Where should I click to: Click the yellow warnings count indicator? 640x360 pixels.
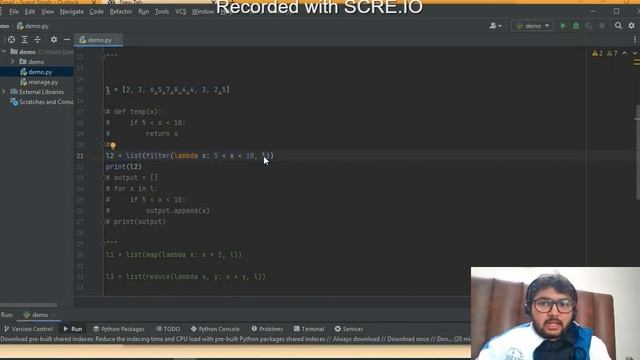click(597, 53)
